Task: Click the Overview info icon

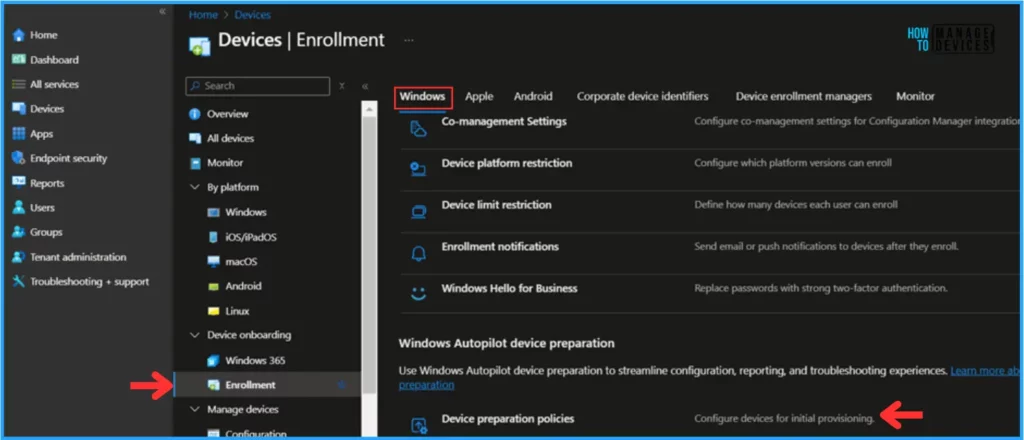Action: coord(195,114)
